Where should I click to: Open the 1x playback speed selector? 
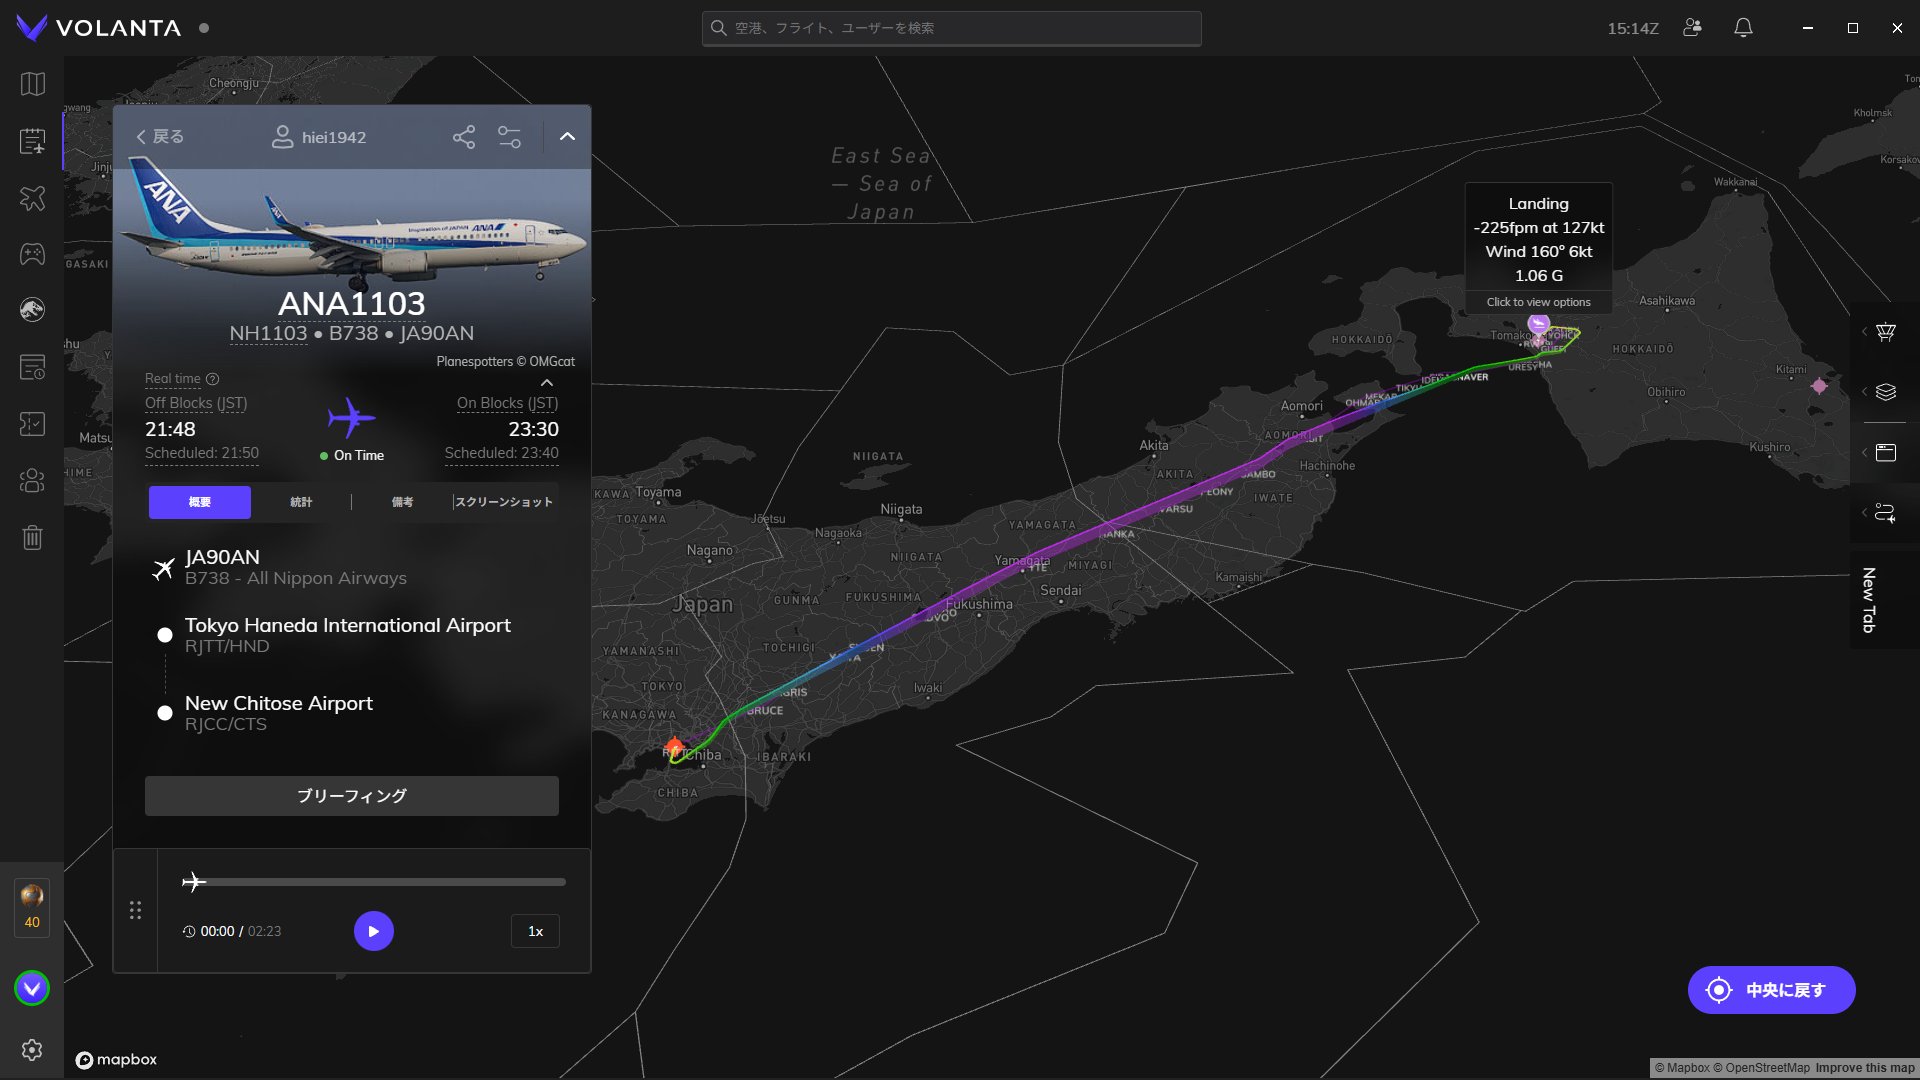(x=535, y=931)
